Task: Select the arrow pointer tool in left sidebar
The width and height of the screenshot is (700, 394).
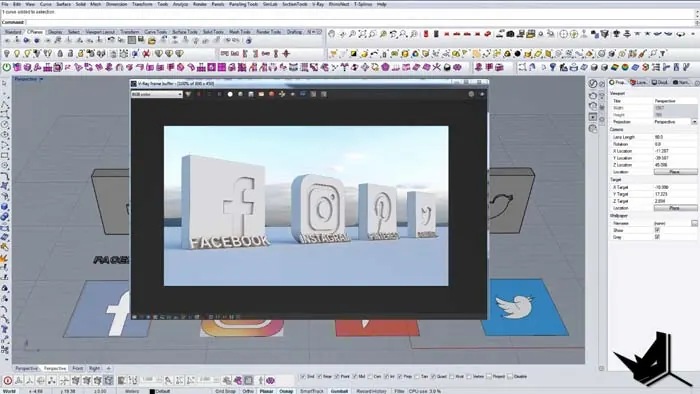Action: coord(4,84)
